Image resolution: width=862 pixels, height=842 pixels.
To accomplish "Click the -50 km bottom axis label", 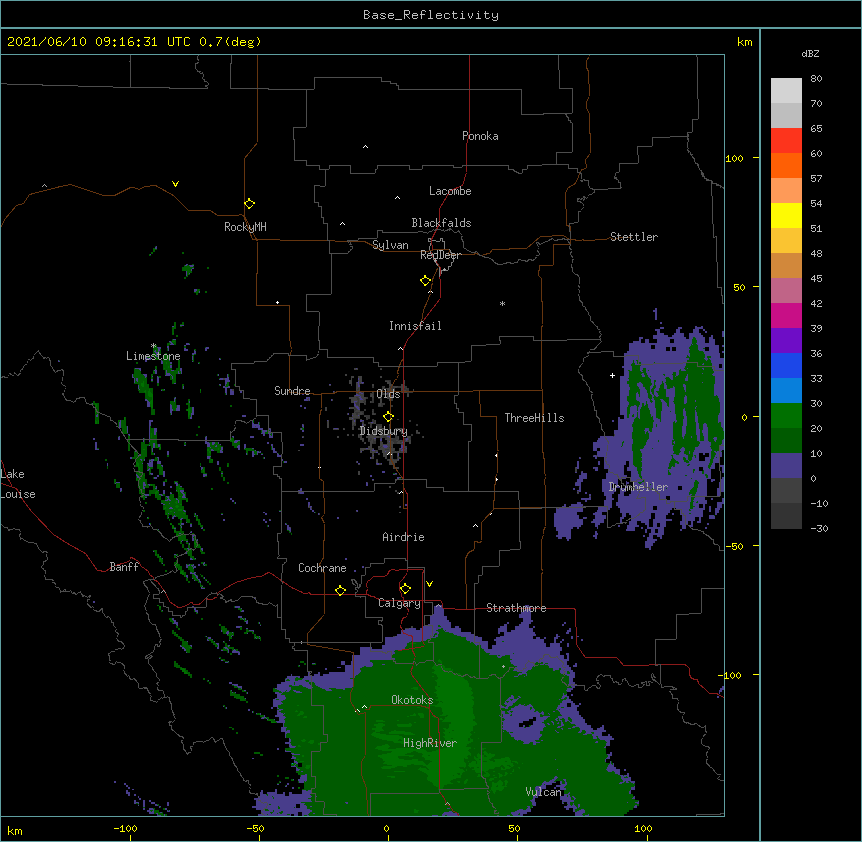I will coord(255,828).
